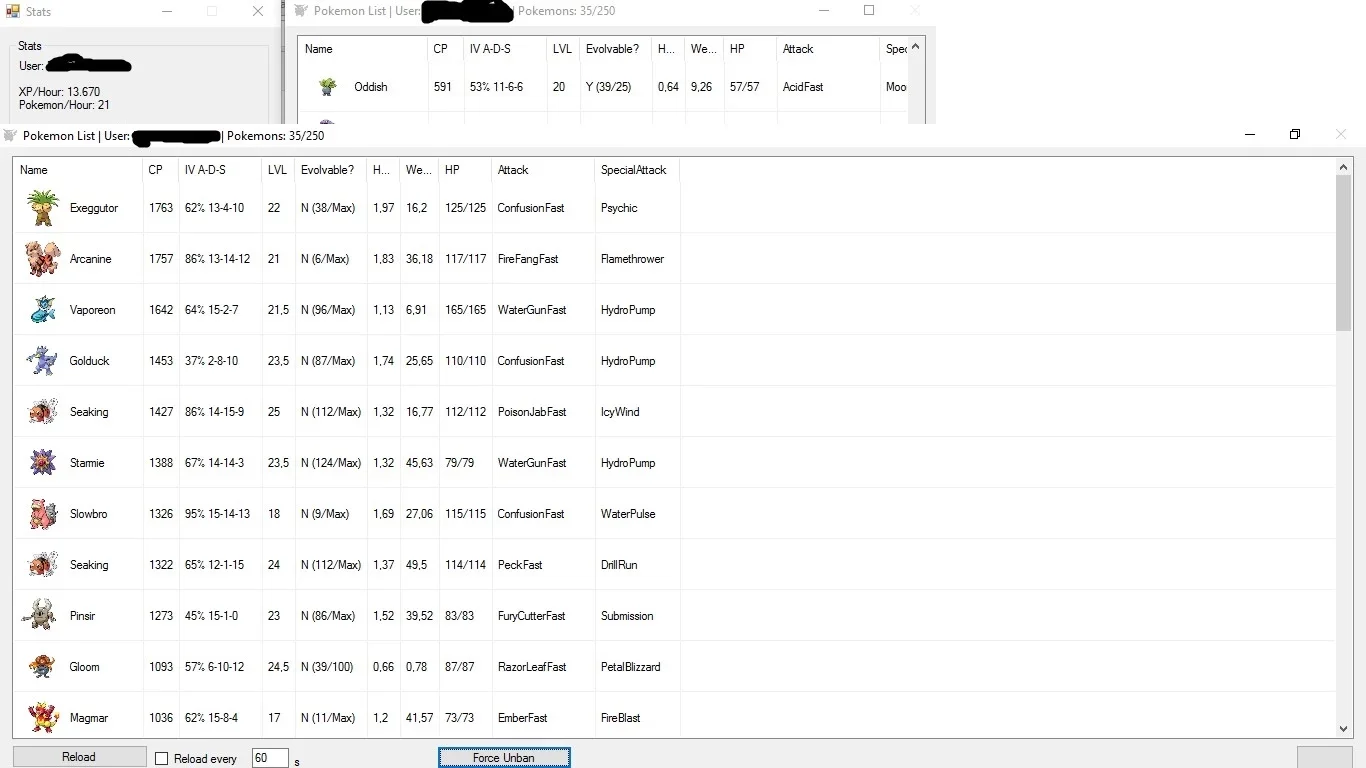The image size is (1366, 768).
Task: Click the 'Evolvable?' header in the background Pokemon List
Action: tap(615, 49)
